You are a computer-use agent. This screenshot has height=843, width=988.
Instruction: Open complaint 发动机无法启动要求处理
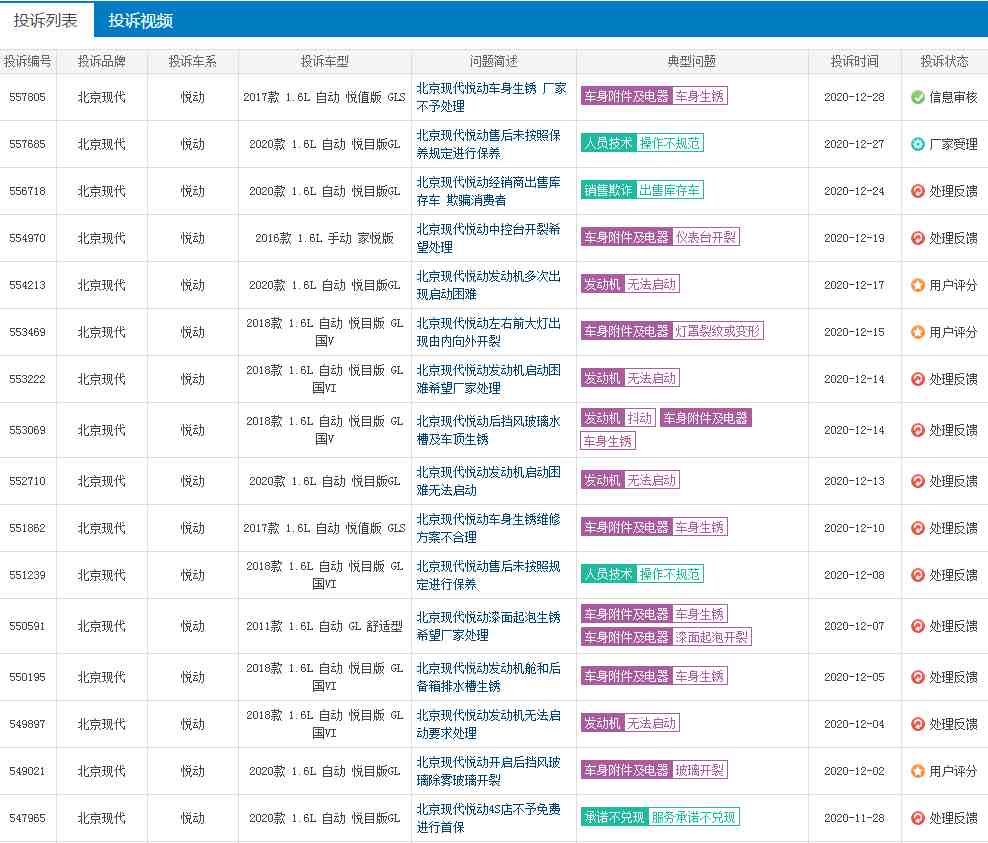pyautogui.click(x=488, y=725)
